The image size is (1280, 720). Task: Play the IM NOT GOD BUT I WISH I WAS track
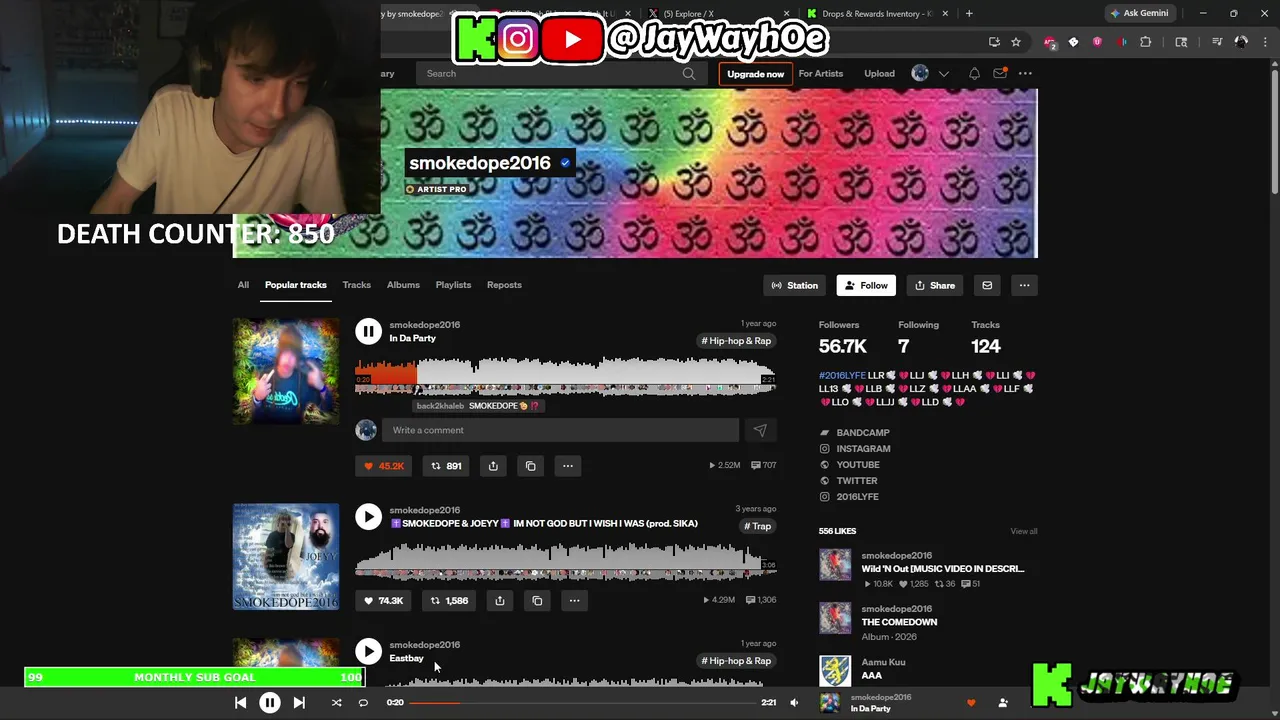[368, 516]
